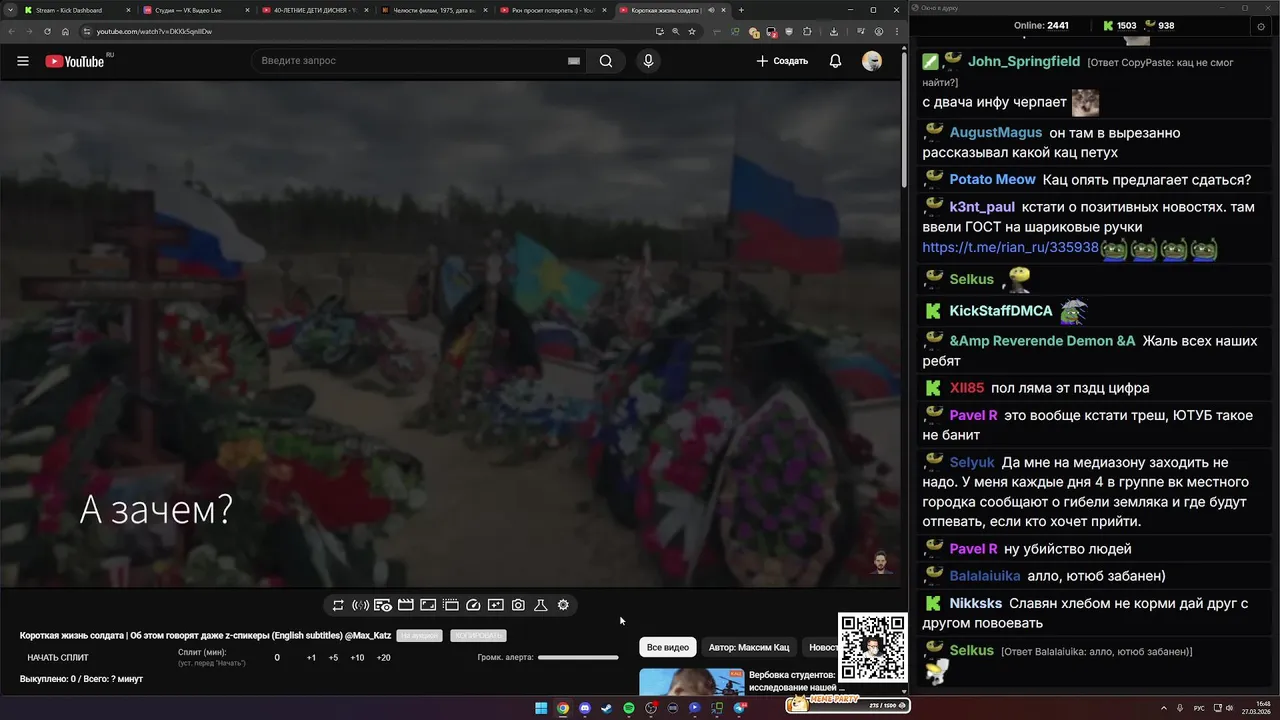Screen dimensions: 1280x720
Task: Click the dashed-top window icon in player toolbar
Action: point(451,605)
